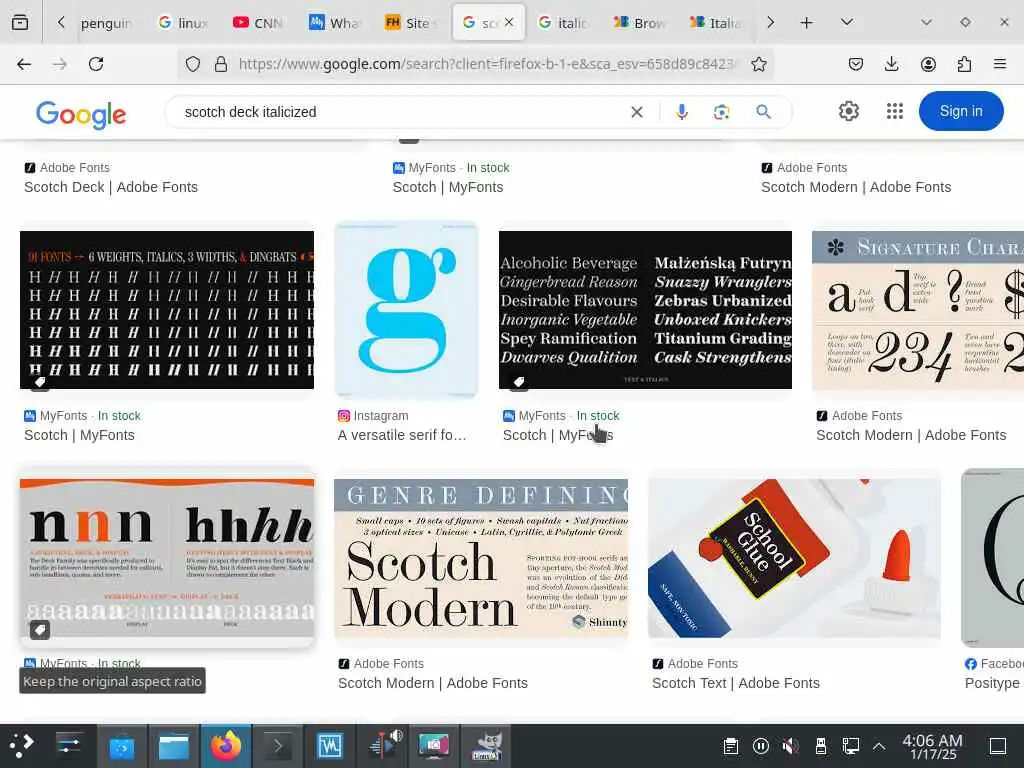The height and width of the screenshot is (768, 1024).
Task: Open the 6 Weights Italics H-grid thumbnail
Action: coord(167,310)
